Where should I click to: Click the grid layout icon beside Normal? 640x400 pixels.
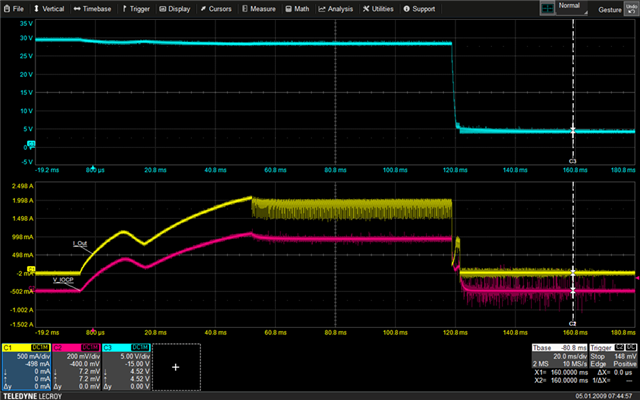(x=547, y=9)
